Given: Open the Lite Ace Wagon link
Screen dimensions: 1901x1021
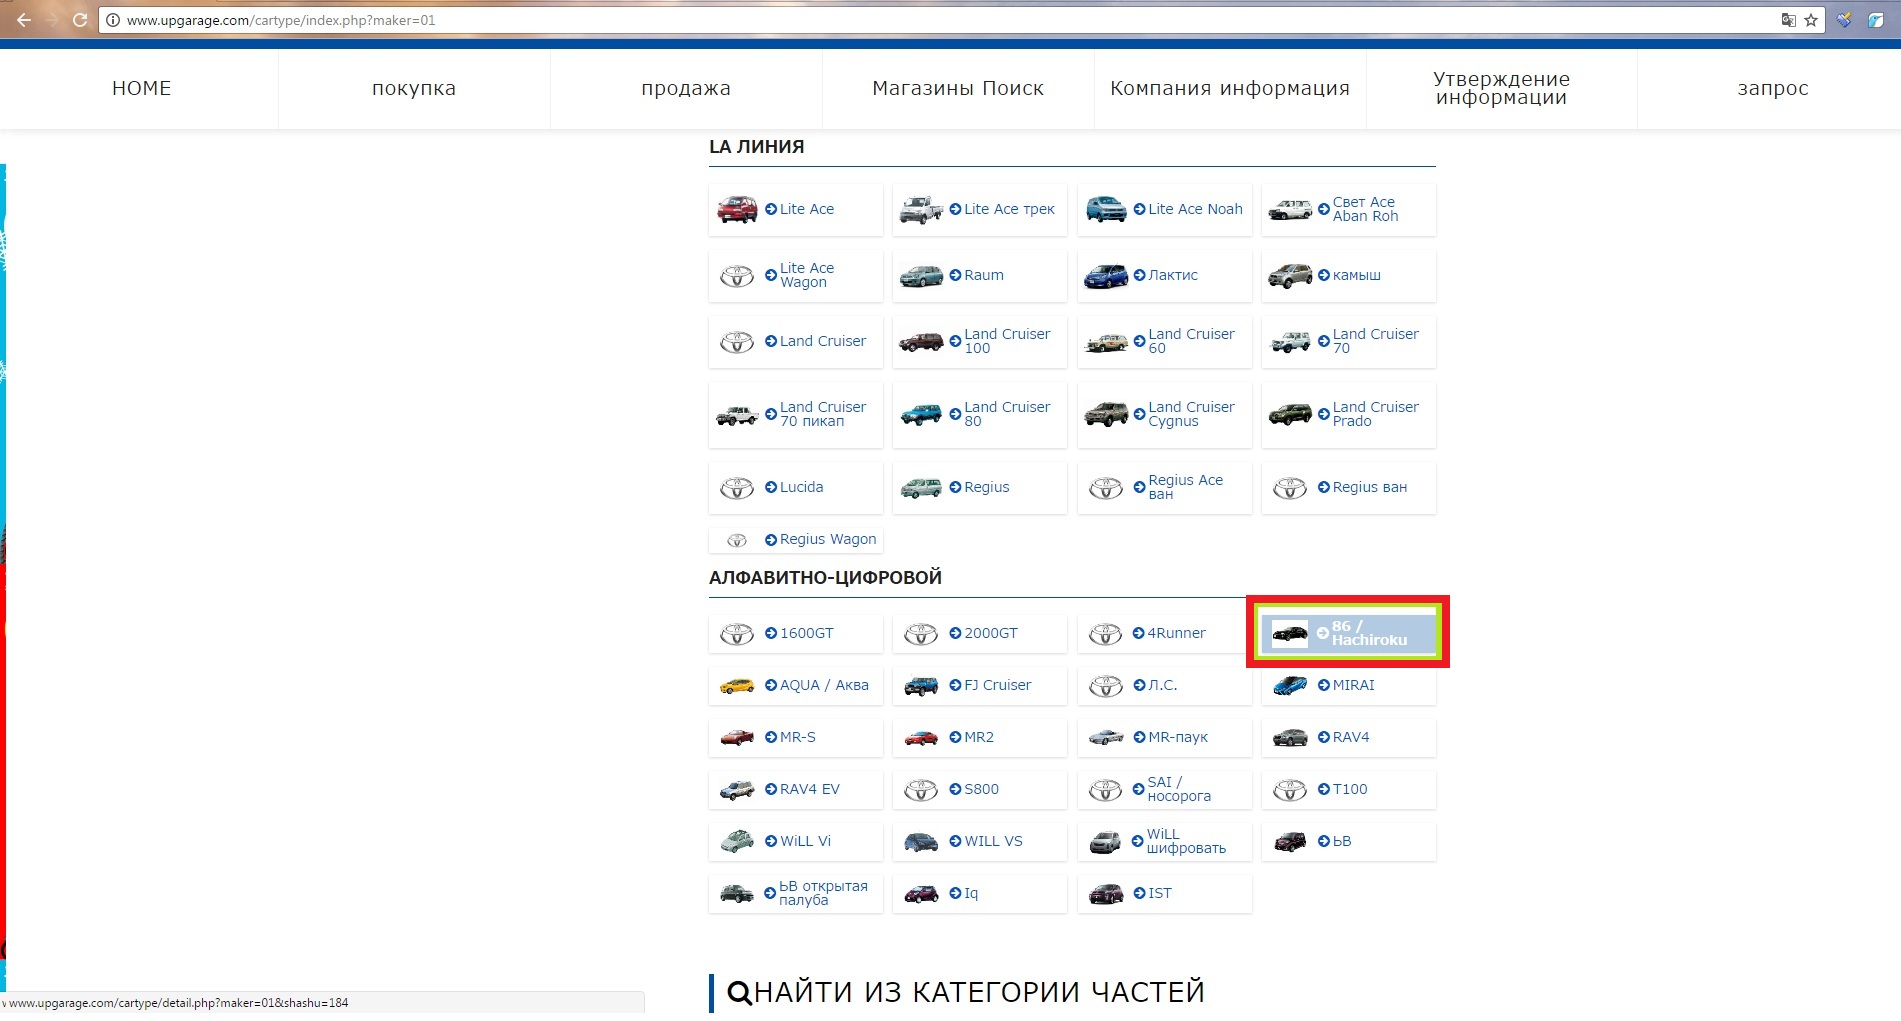Looking at the screenshot, I should [806, 275].
